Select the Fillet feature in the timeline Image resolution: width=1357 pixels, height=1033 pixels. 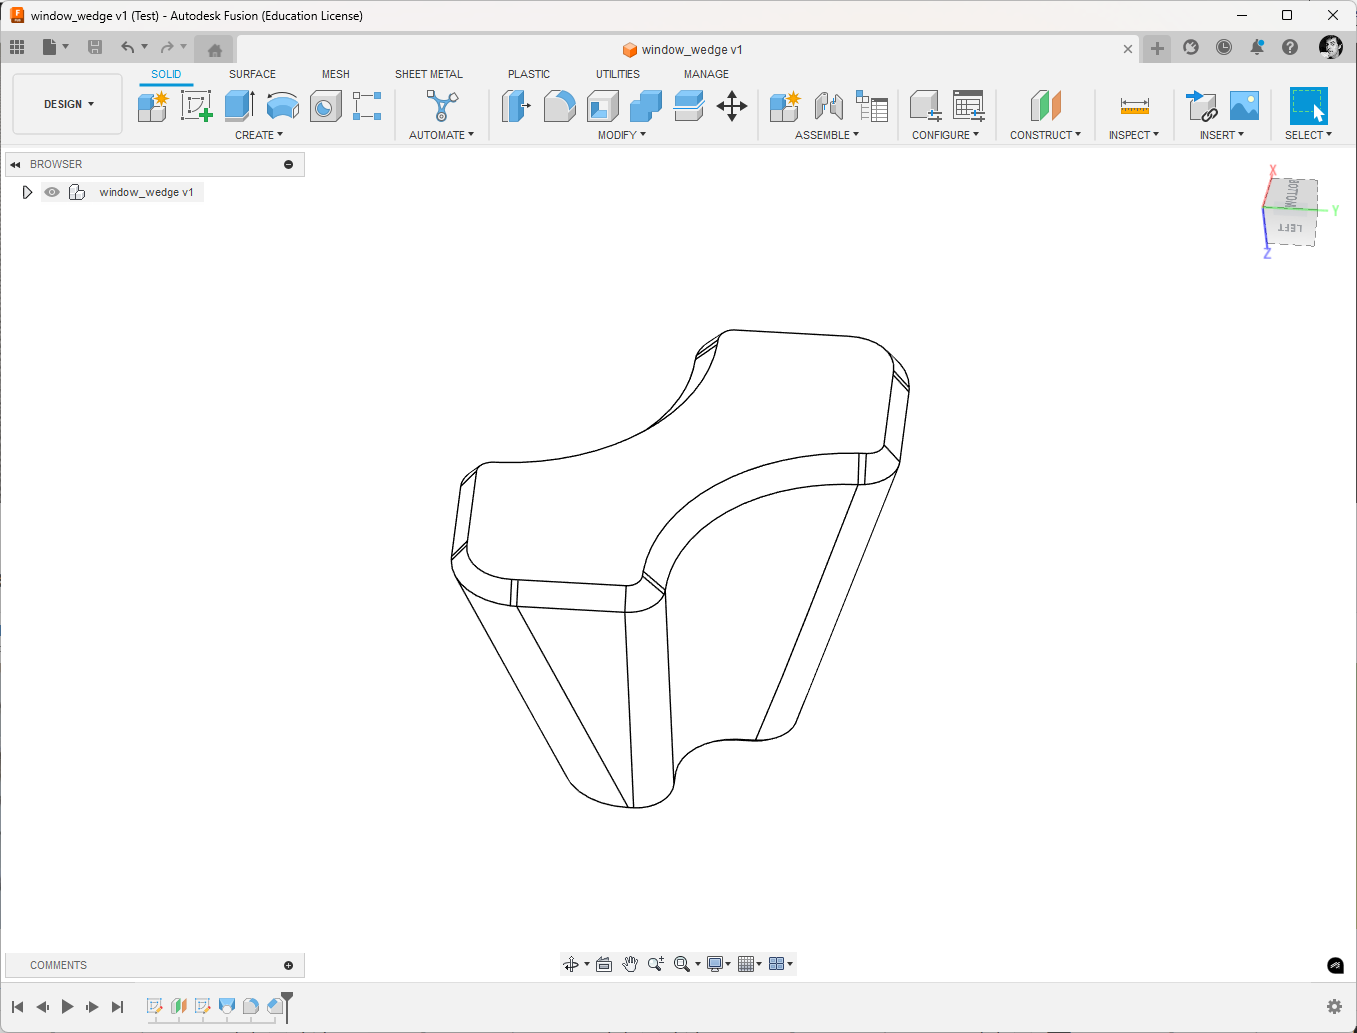251,1006
